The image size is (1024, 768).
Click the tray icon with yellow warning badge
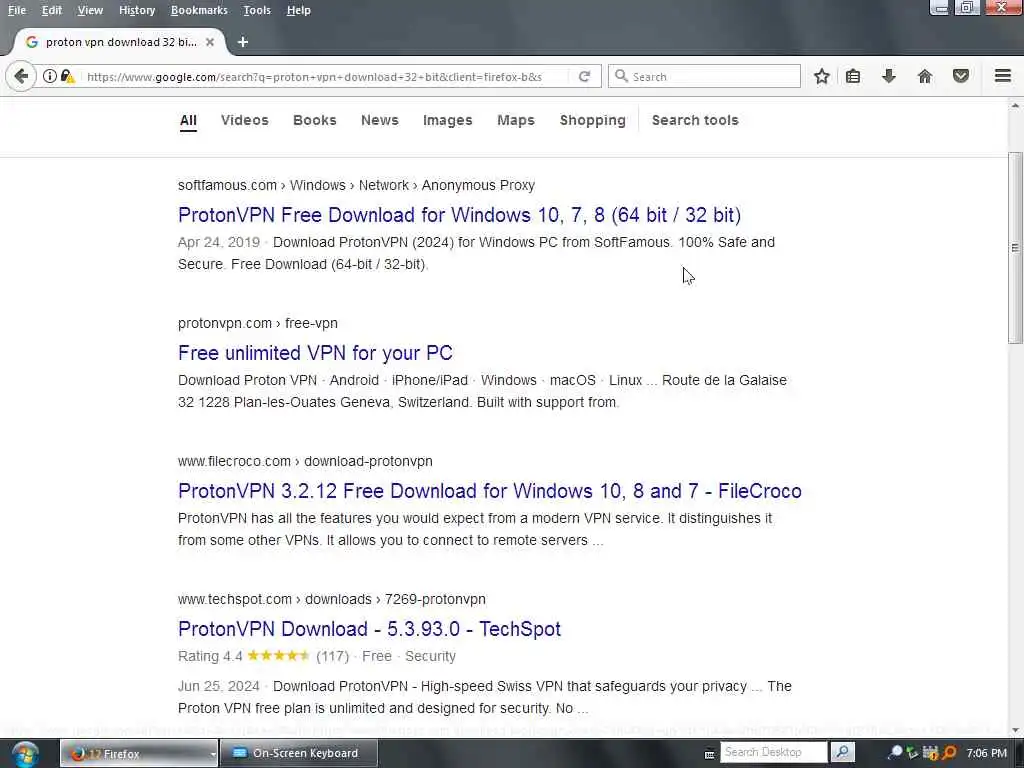[931, 753]
